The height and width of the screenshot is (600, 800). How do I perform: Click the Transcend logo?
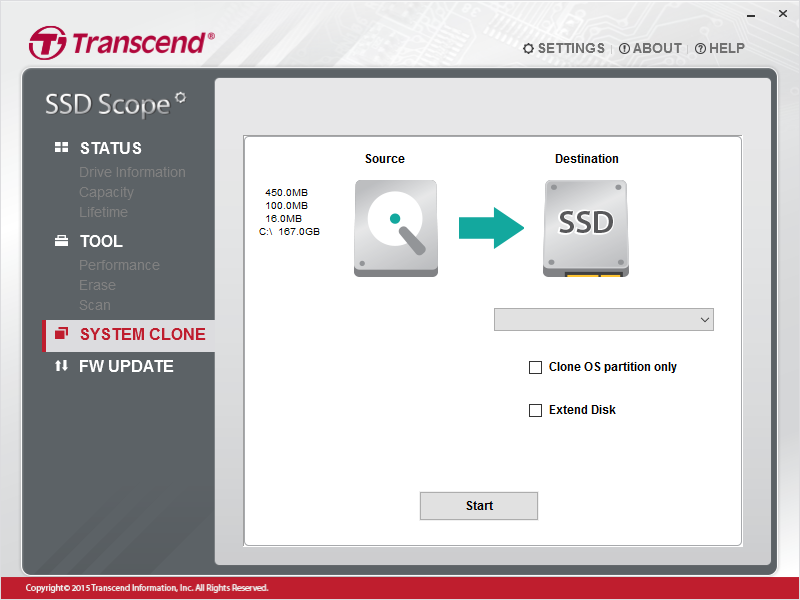121,43
